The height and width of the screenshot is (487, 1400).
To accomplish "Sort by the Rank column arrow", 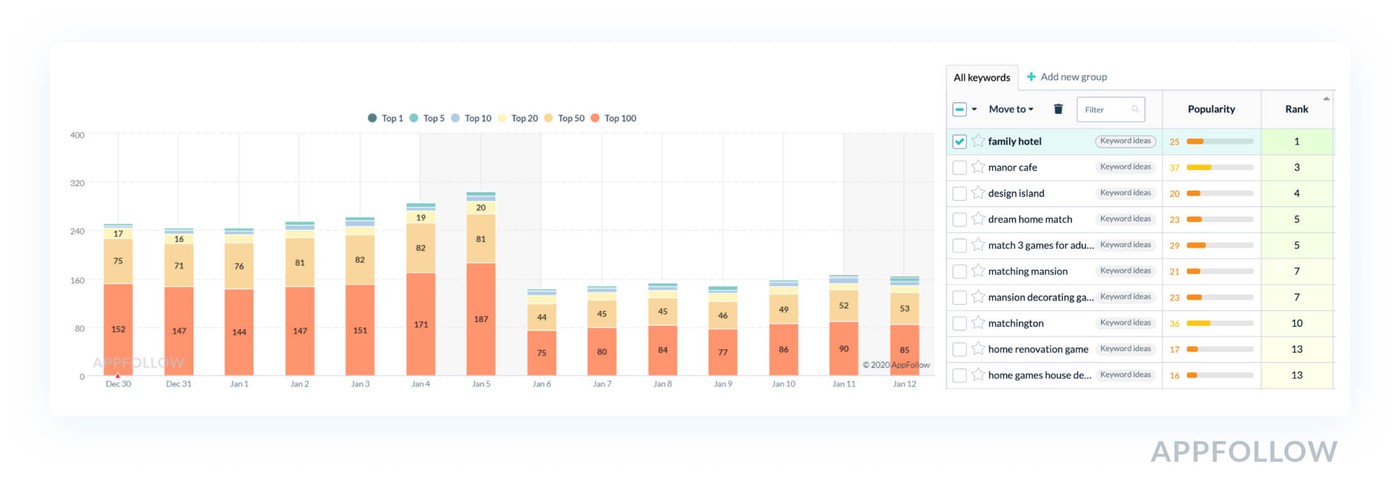I will click(1326, 99).
